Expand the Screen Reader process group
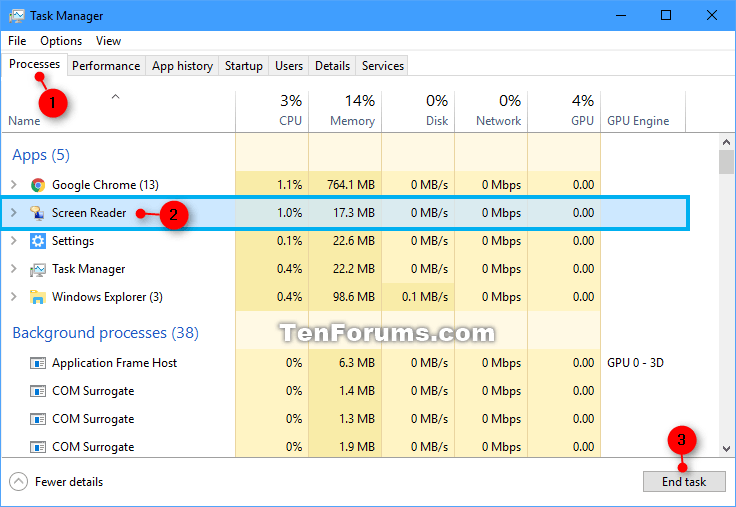Image resolution: width=736 pixels, height=507 pixels. click(x=14, y=213)
